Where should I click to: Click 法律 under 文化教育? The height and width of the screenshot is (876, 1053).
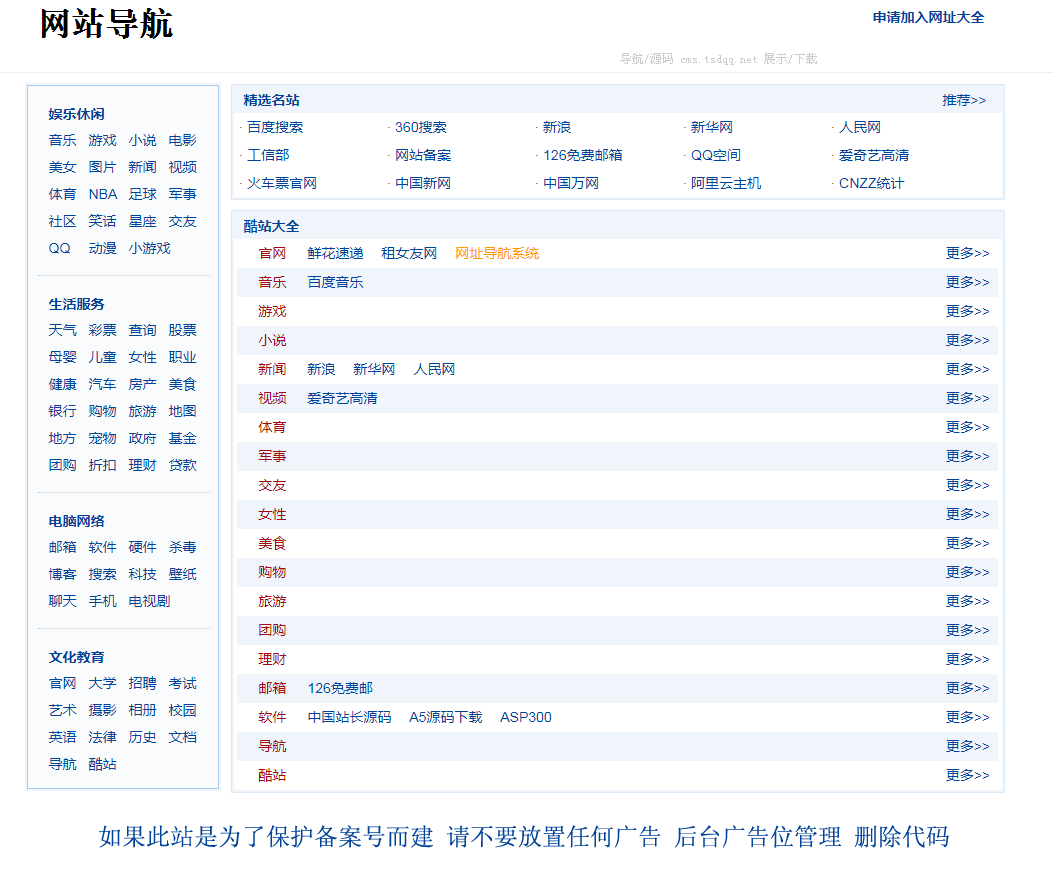coord(103,737)
